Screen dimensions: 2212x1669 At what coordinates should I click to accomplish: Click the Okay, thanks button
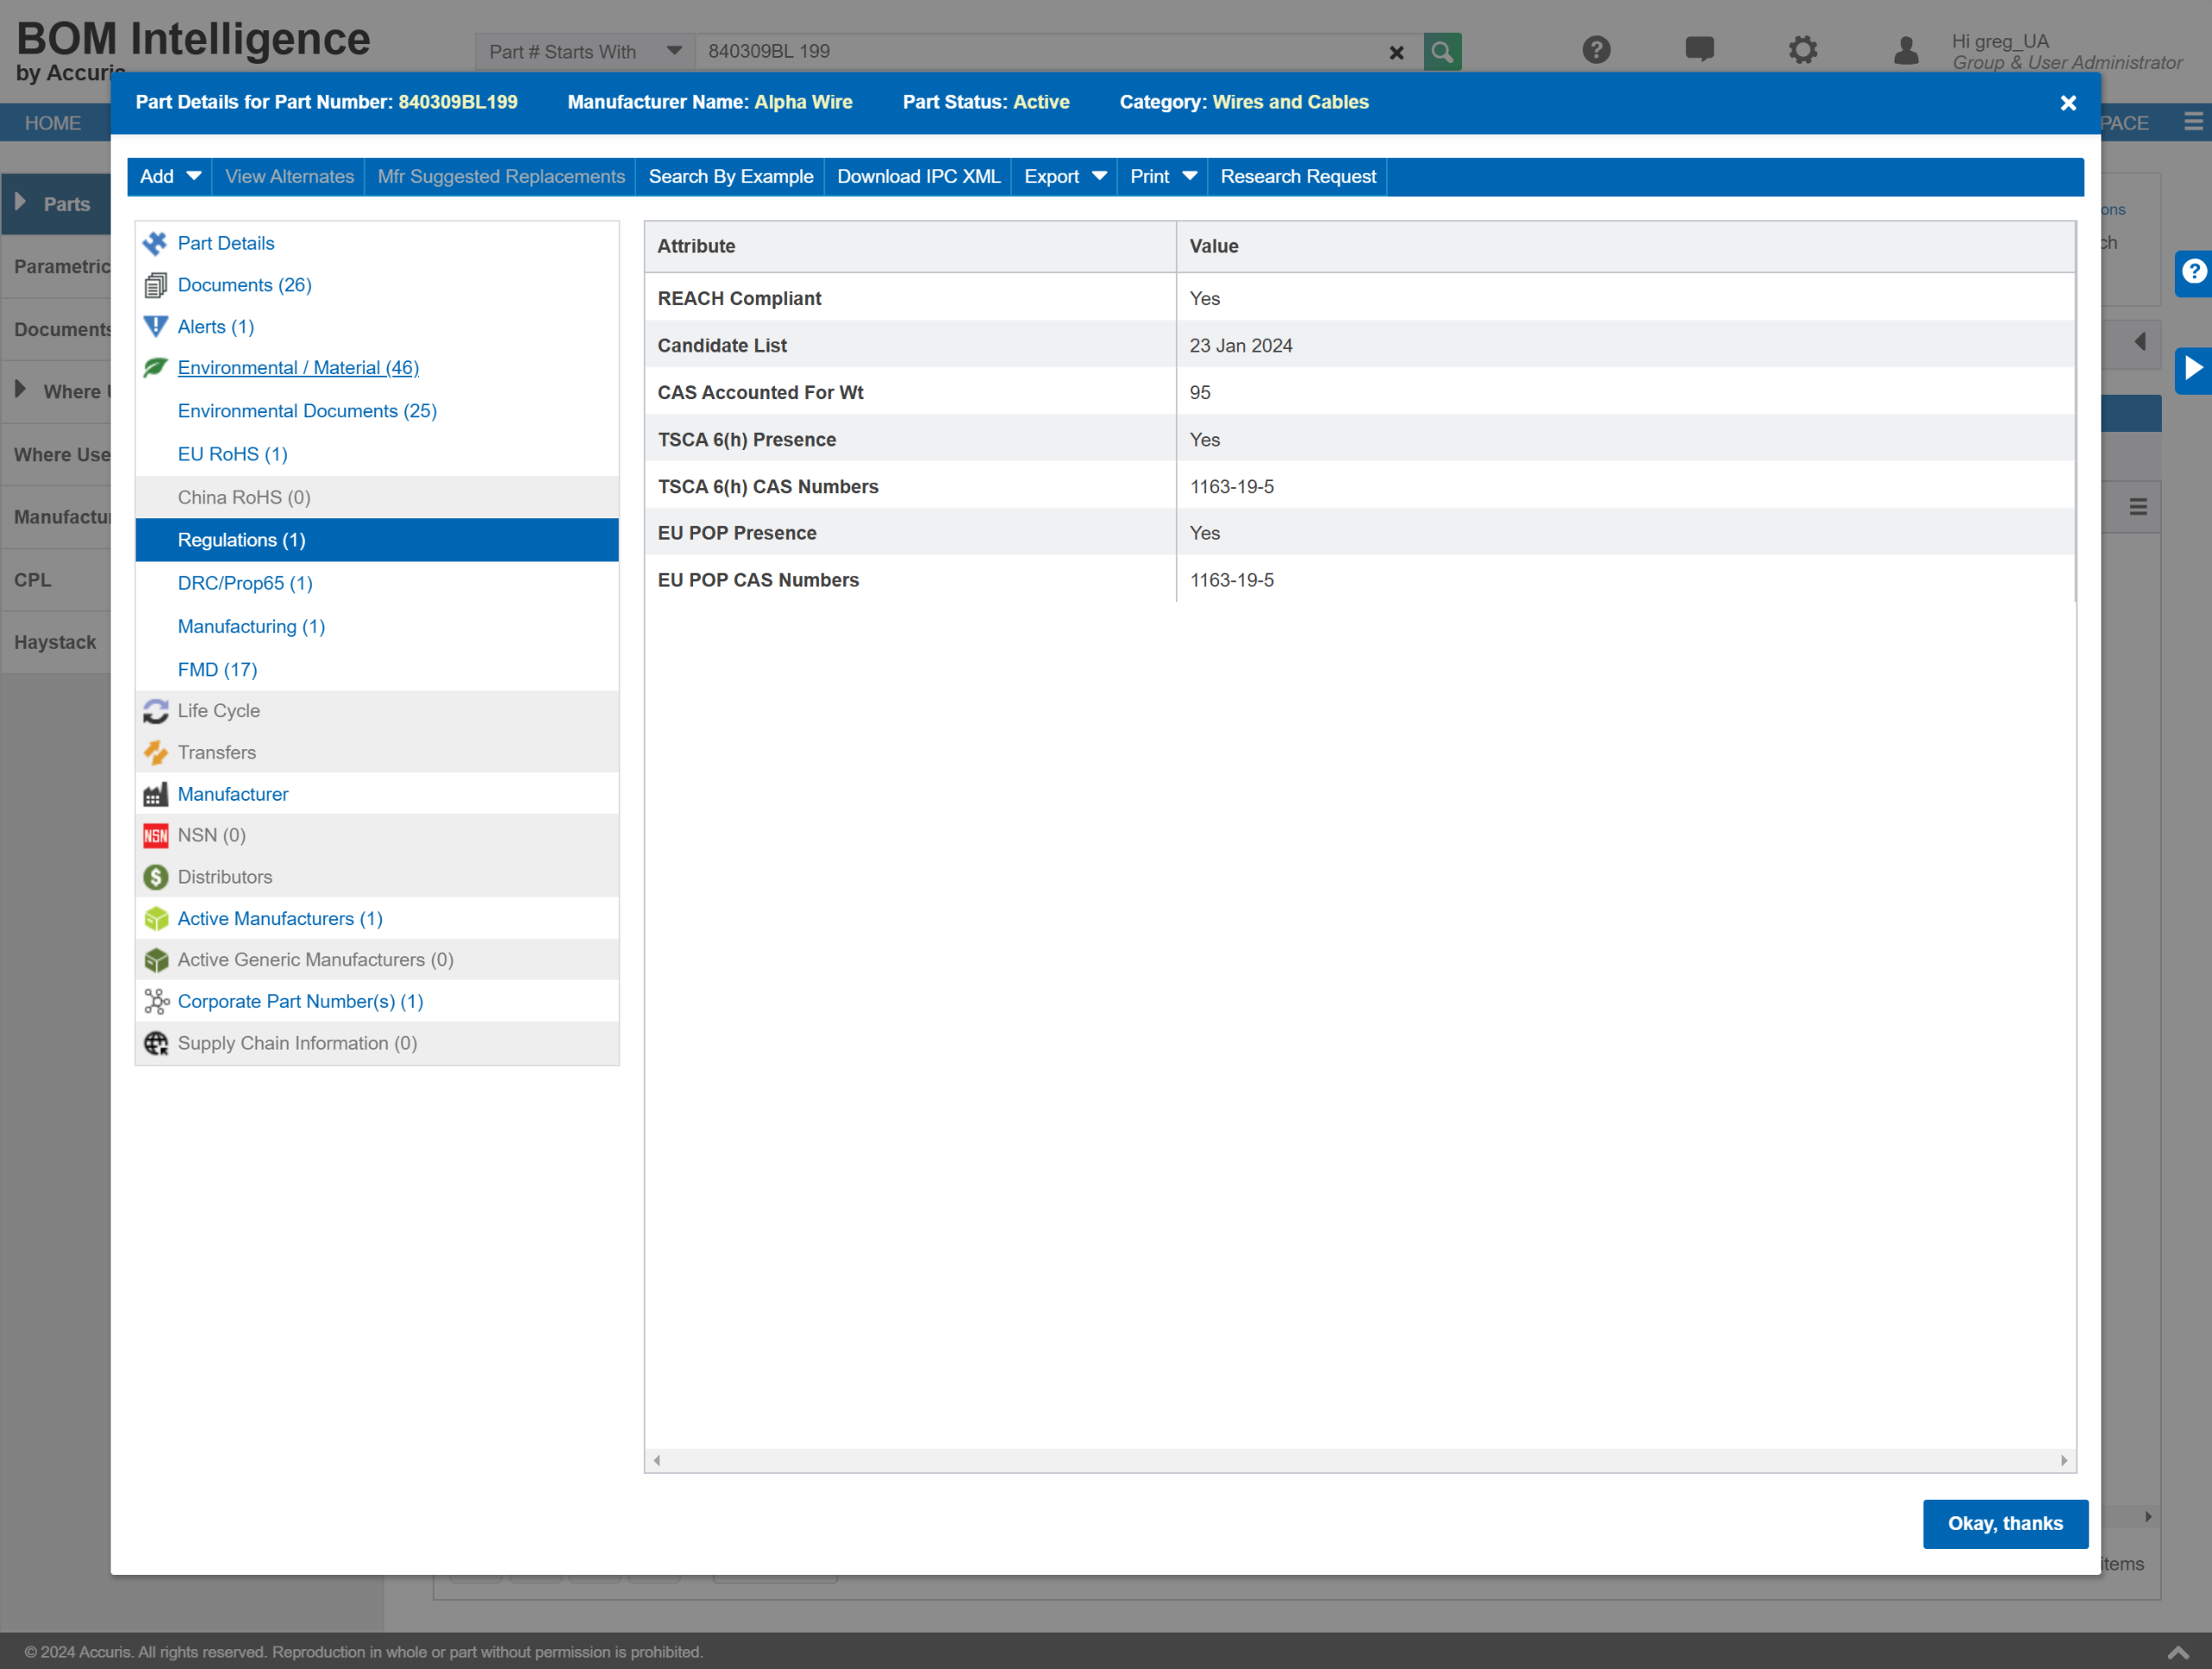(x=2005, y=1523)
